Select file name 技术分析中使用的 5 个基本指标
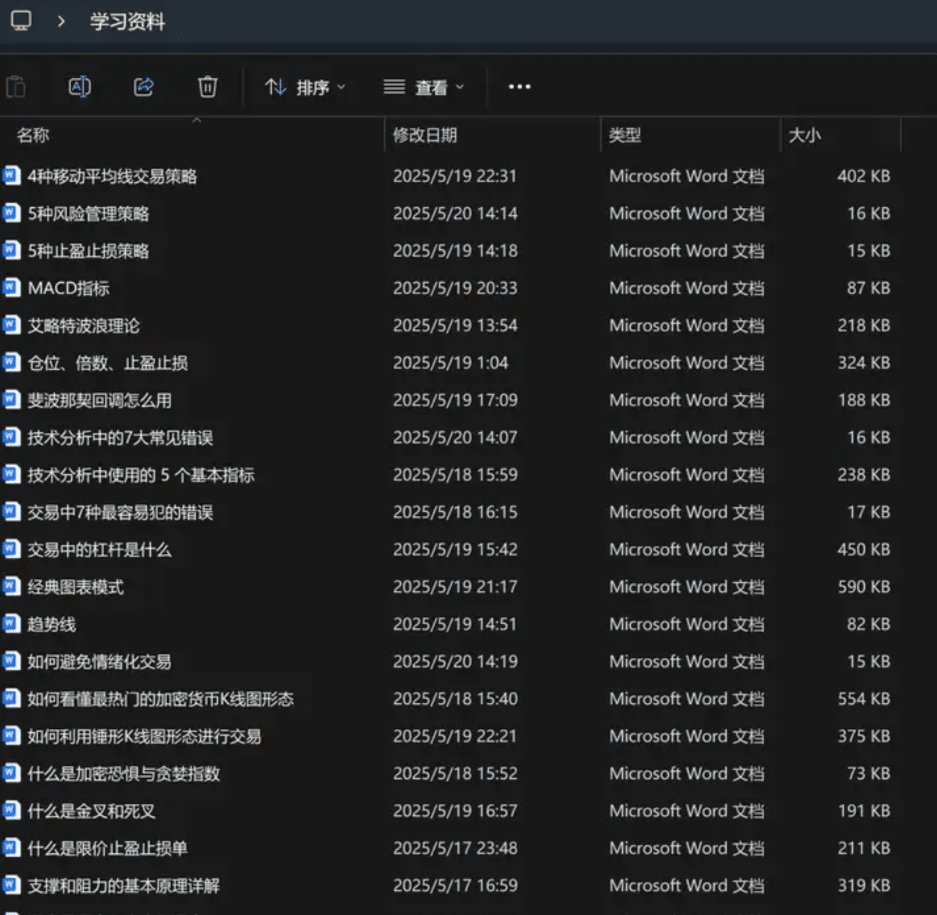Screen dimensions: 937x915 coord(141,475)
